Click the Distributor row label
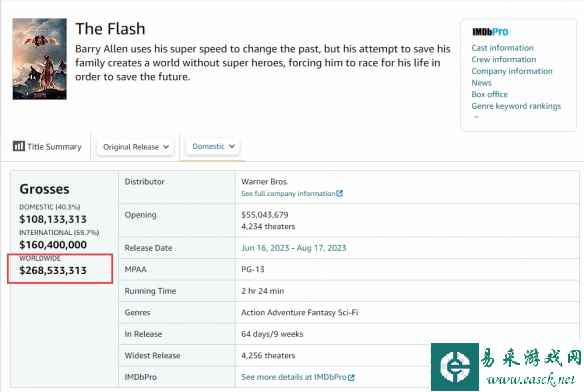 pos(145,181)
